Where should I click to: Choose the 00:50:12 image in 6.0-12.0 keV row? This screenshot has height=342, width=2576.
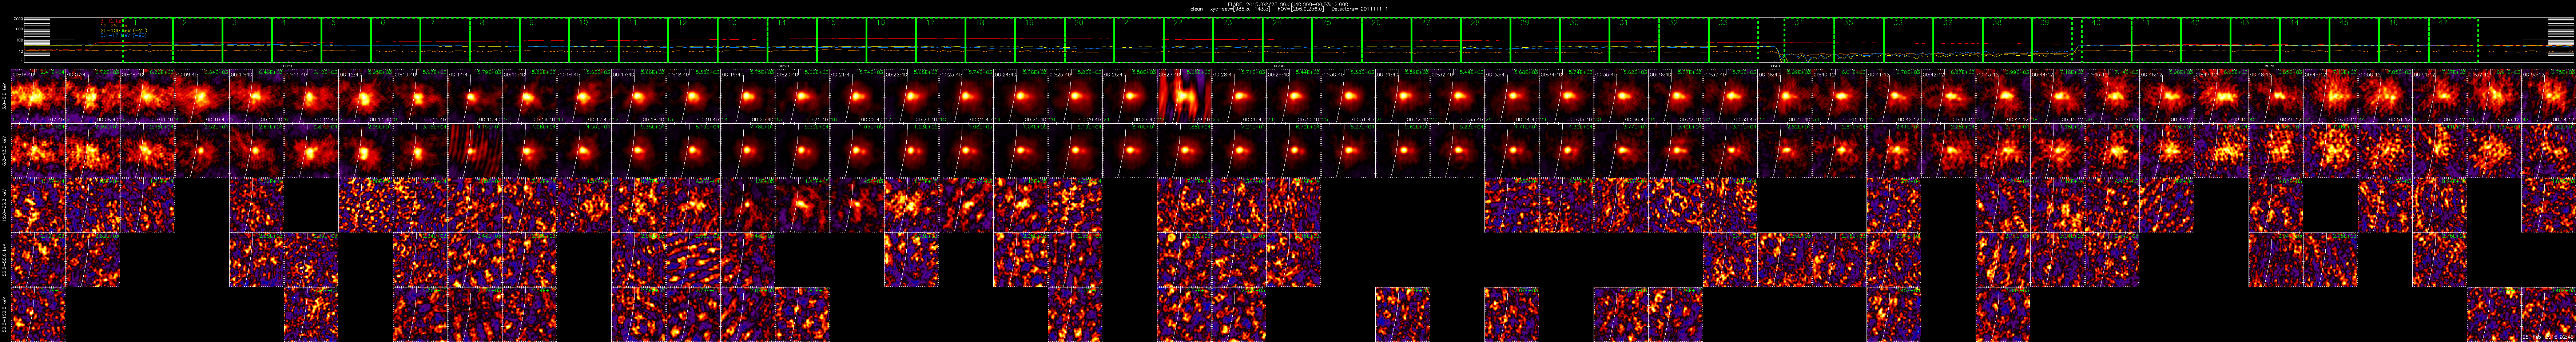pyautogui.click(x=2385, y=151)
